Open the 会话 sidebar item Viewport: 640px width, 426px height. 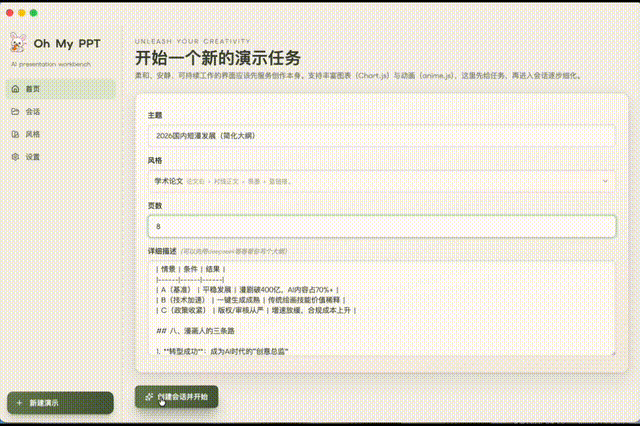coord(60,111)
